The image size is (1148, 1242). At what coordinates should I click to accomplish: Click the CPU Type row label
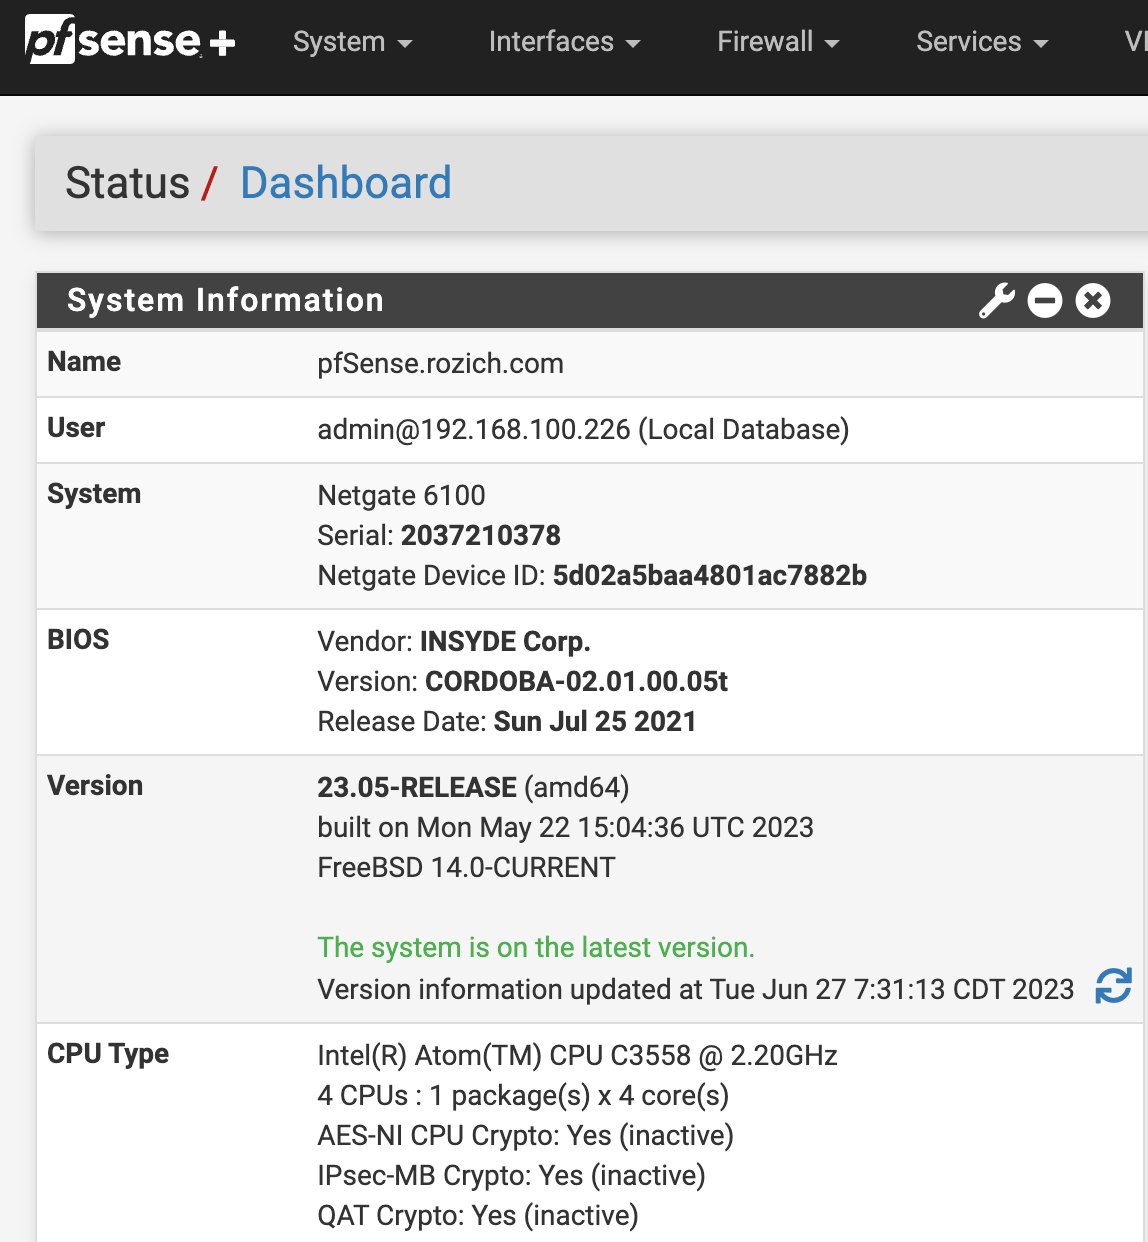pyautogui.click(x=108, y=1053)
